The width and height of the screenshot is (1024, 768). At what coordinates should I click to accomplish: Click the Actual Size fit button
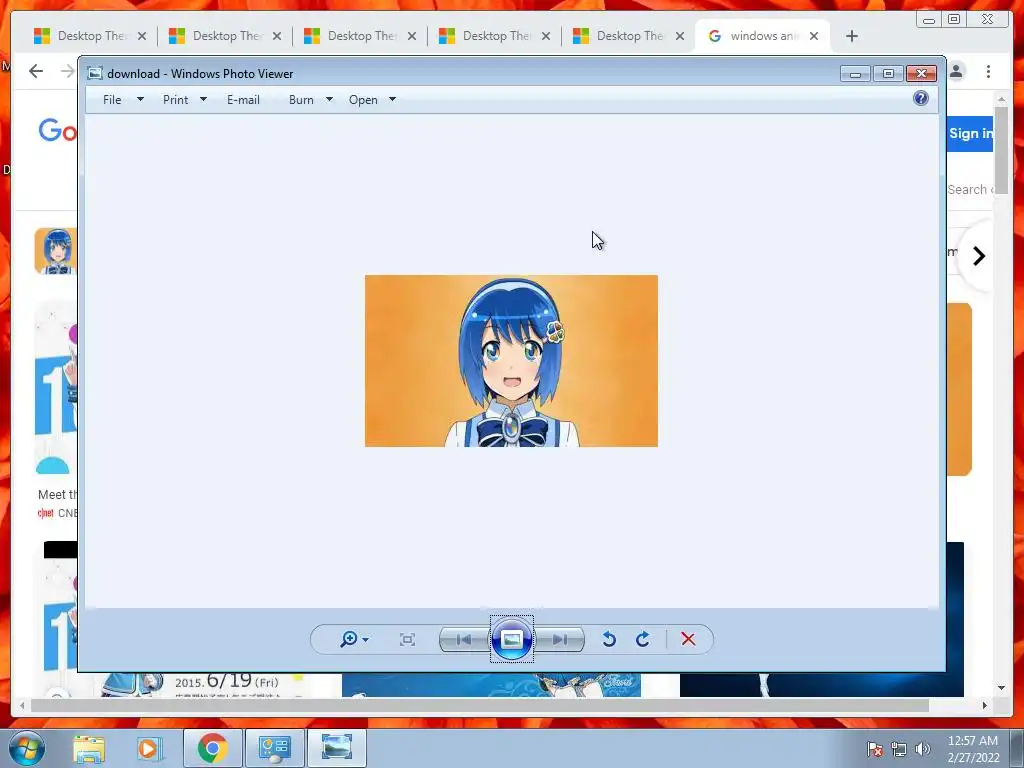407,639
